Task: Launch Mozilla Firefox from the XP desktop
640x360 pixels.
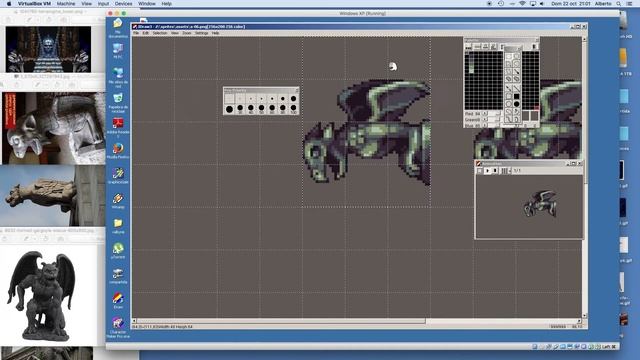Action: tap(118, 151)
